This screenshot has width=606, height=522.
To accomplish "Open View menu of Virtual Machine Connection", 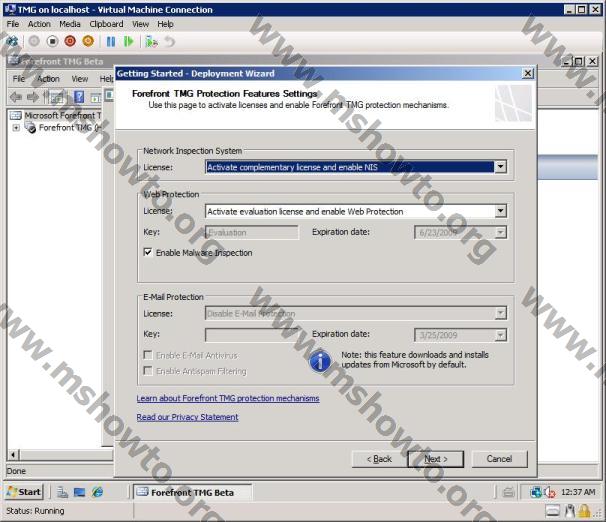I will point(140,24).
